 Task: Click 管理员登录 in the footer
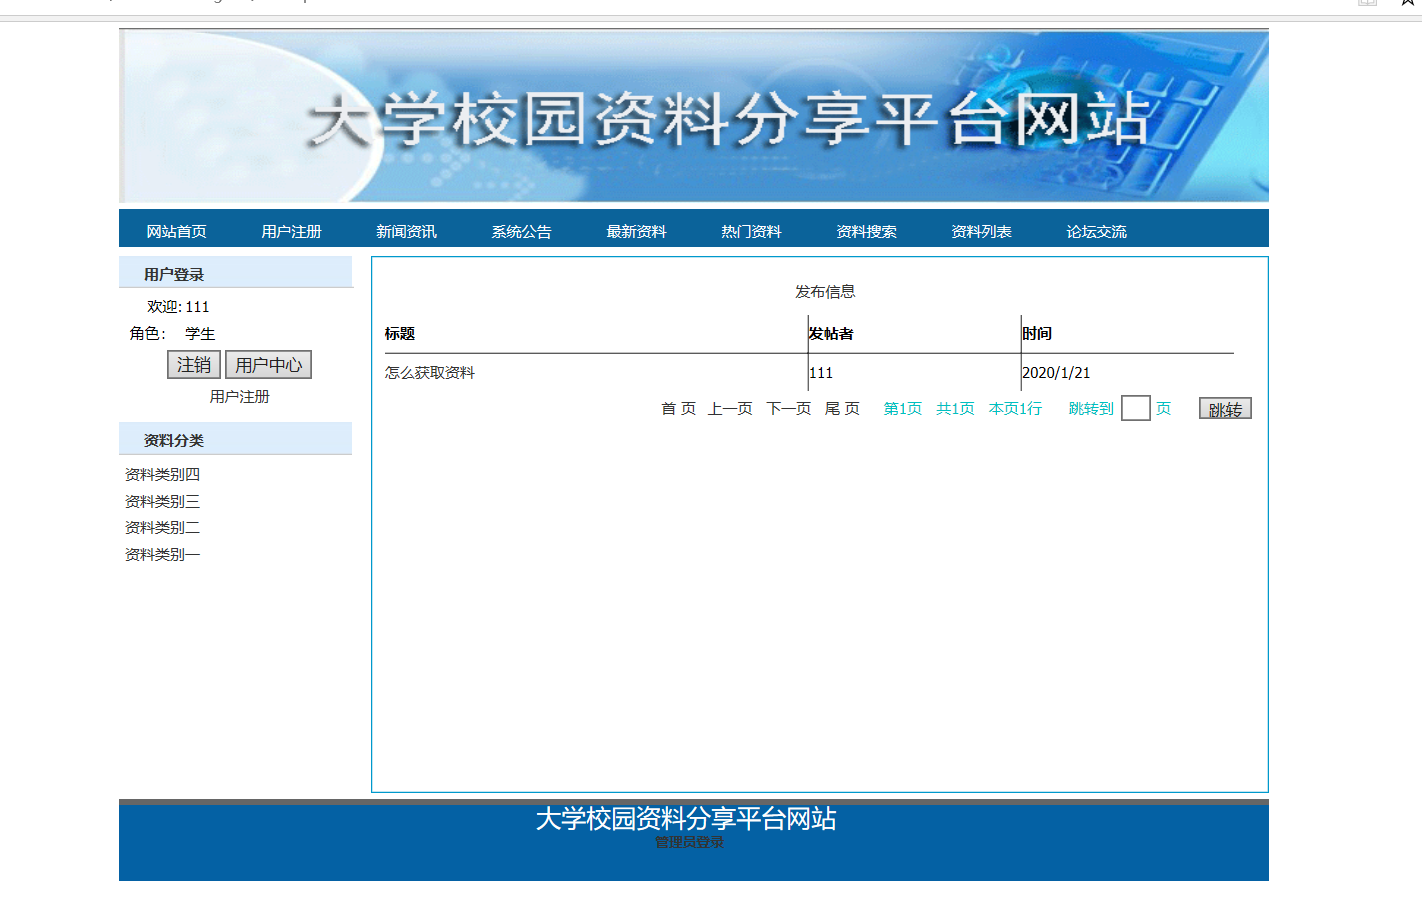pyautogui.click(x=689, y=842)
